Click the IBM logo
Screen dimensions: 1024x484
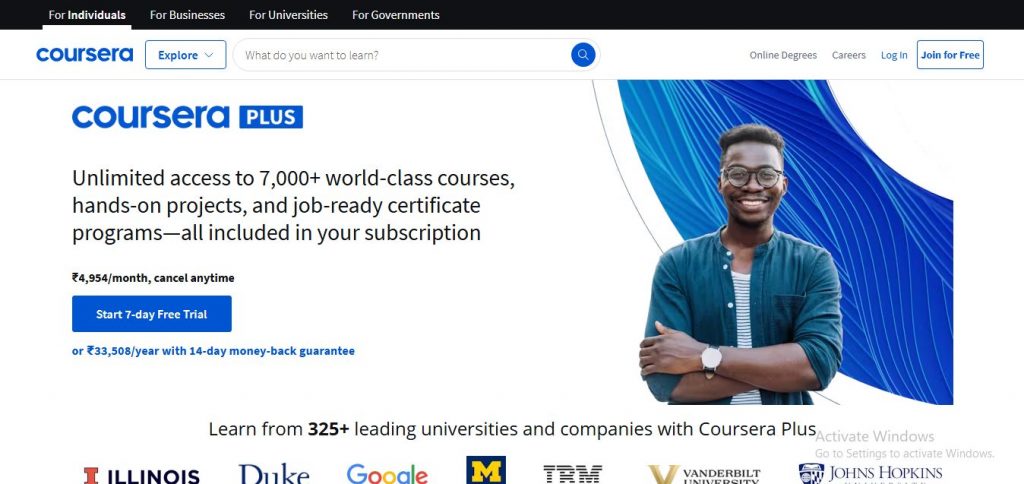(573, 474)
